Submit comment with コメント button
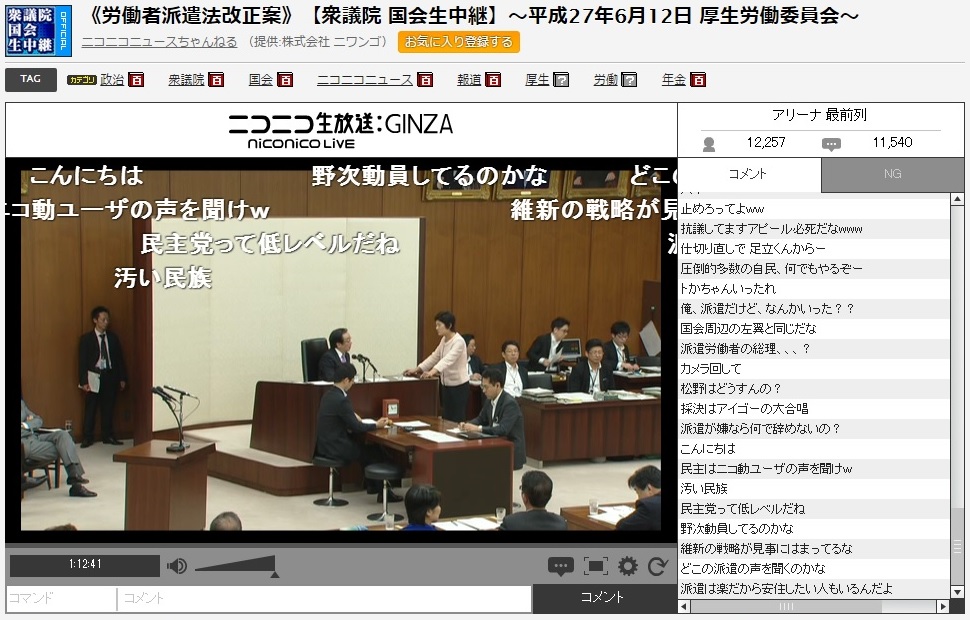 tap(604, 597)
